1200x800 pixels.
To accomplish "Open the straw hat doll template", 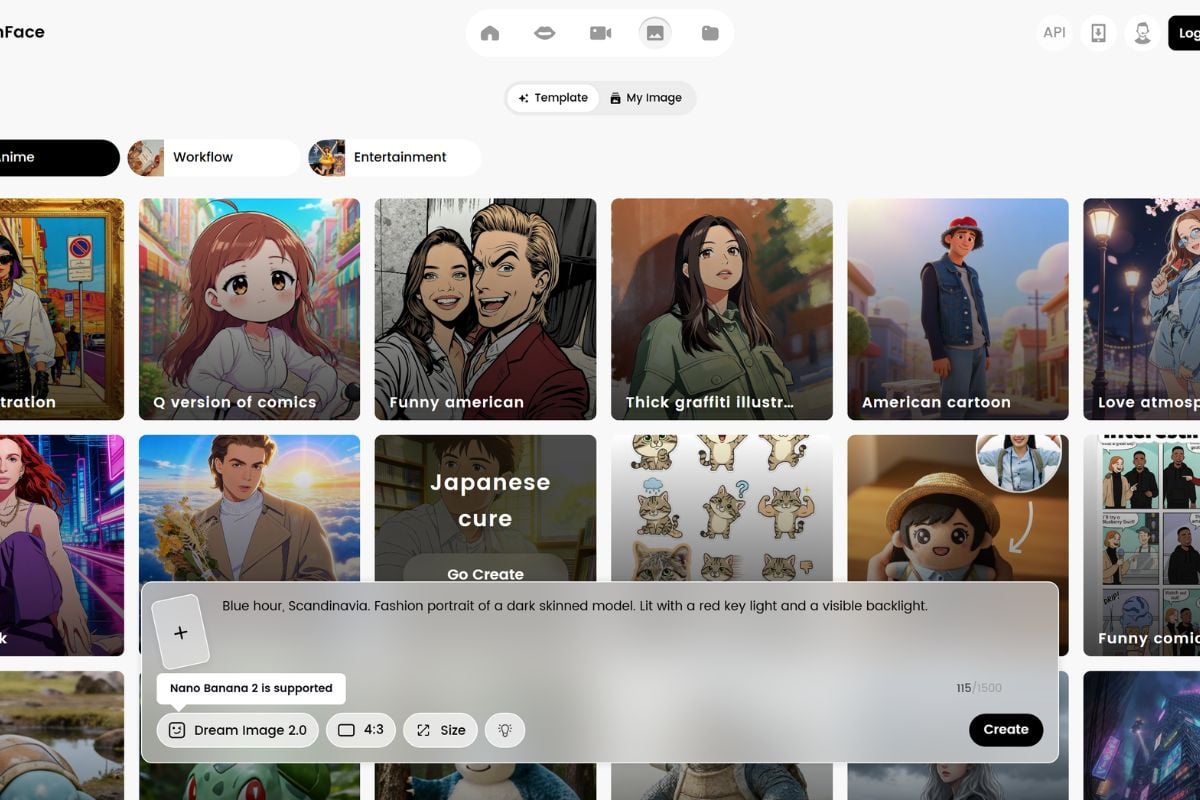I will pos(957,508).
